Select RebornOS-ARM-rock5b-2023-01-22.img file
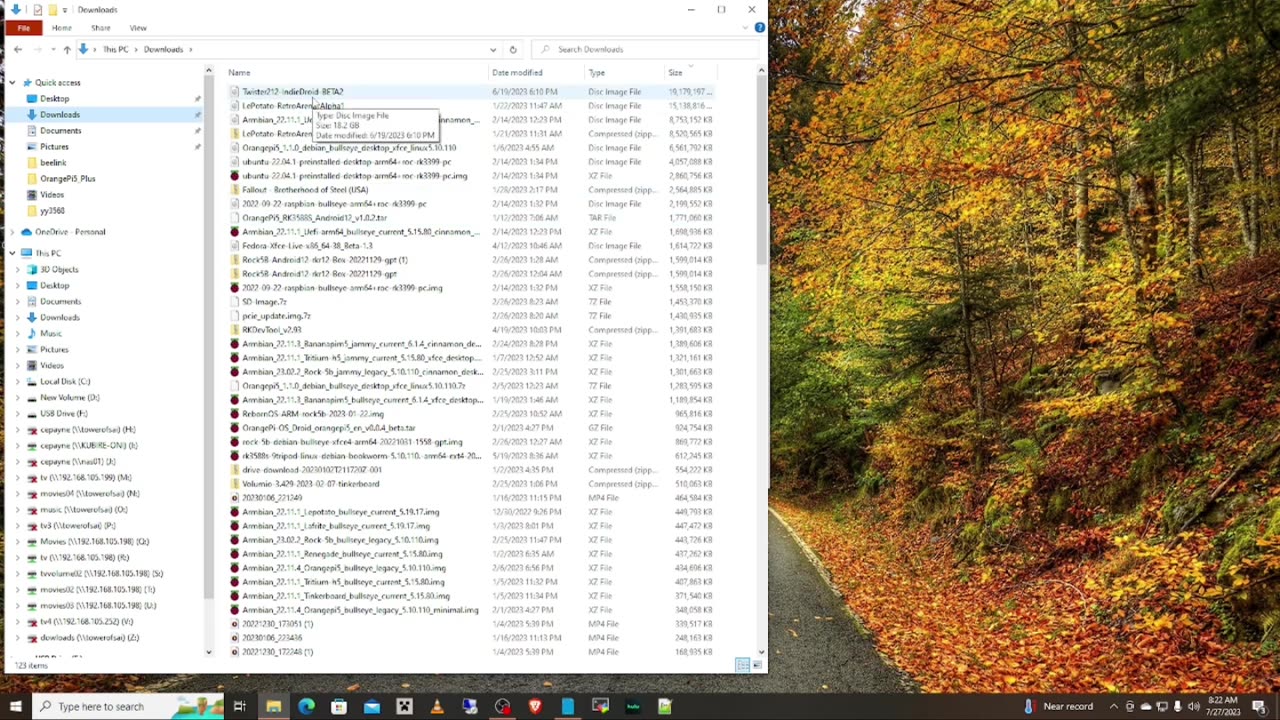The image size is (1280, 720). (313, 413)
